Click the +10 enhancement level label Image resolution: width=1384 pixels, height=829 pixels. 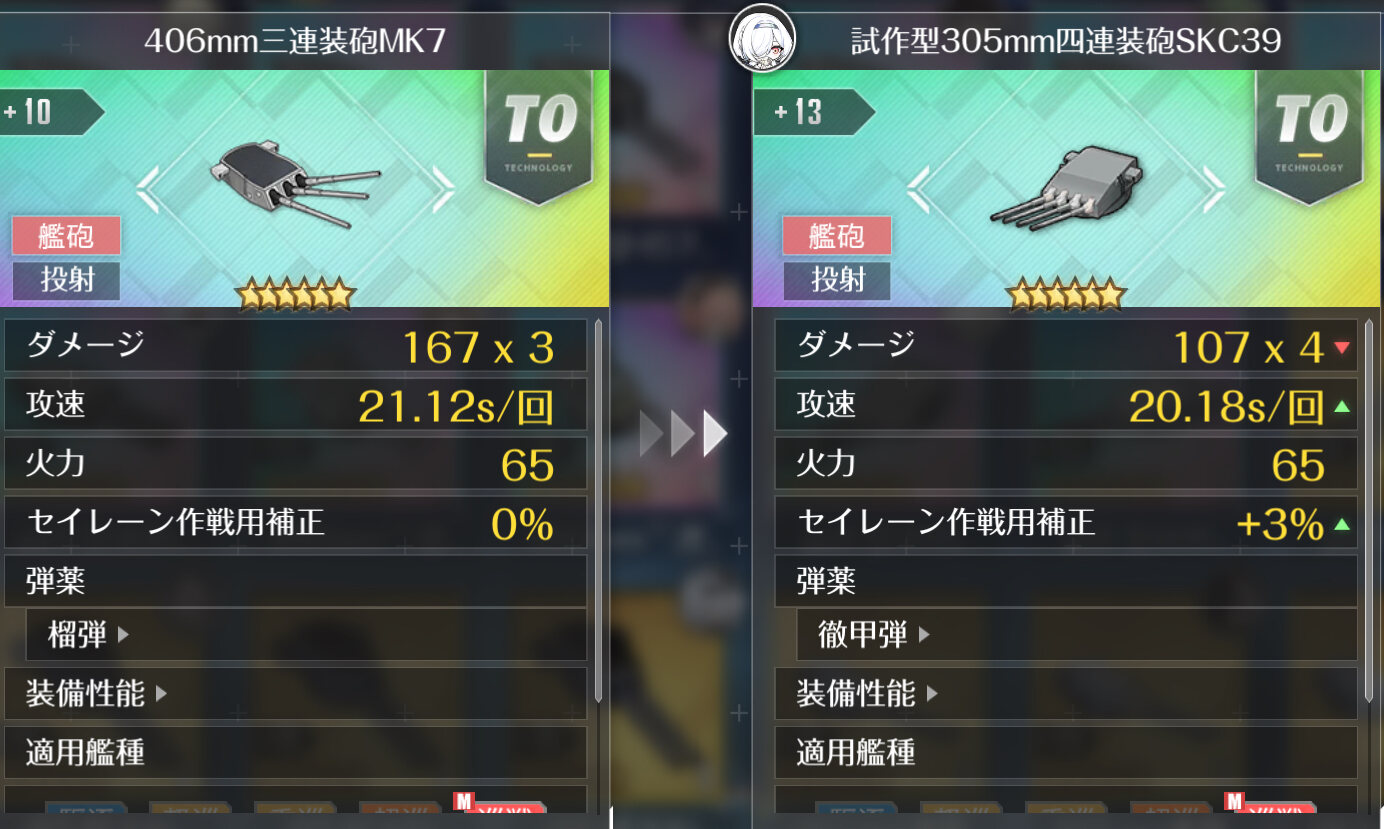click(x=45, y=112)
